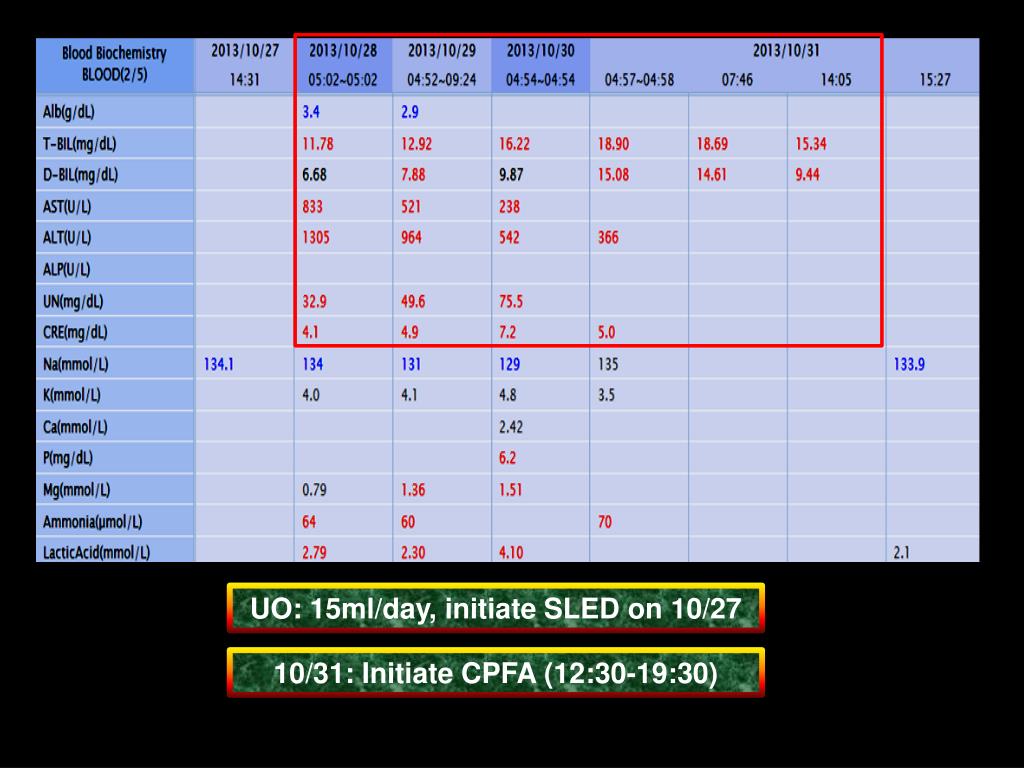This screenshot has height=768, width=1024.
Task: Click the lactic acid value 2.1
Action: coord(901,552)
